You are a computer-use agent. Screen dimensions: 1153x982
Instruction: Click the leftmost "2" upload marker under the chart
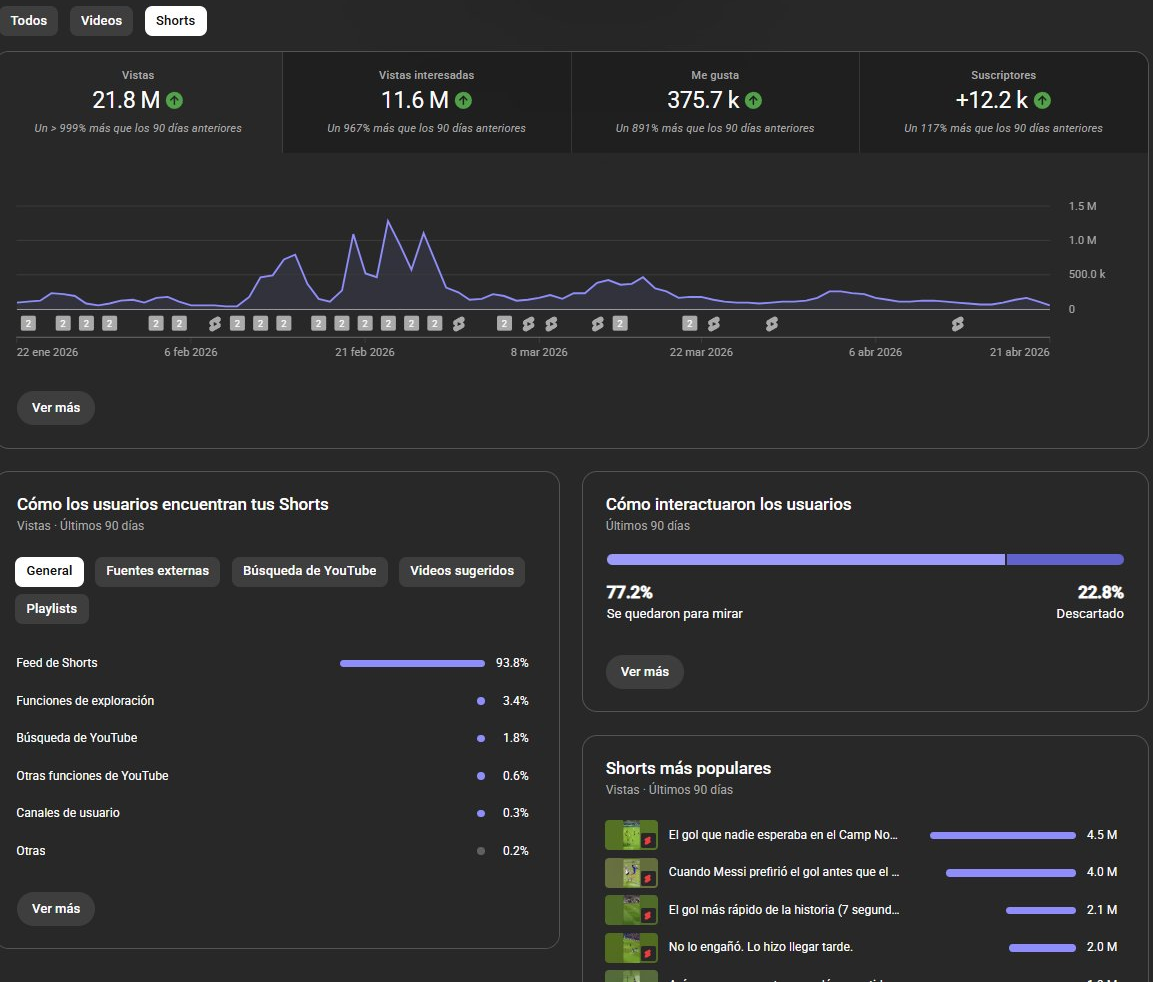[x=28, y=323]
